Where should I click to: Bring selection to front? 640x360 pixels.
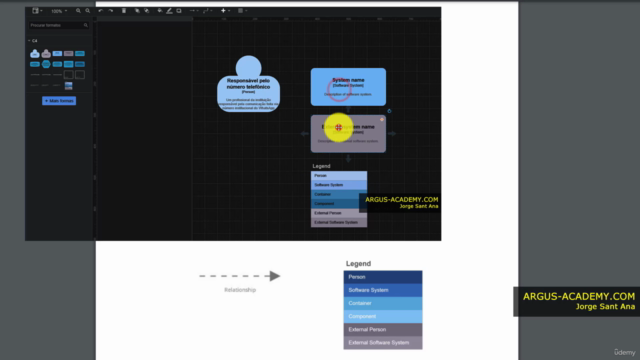pyautogui.click(x=137, y=11)
